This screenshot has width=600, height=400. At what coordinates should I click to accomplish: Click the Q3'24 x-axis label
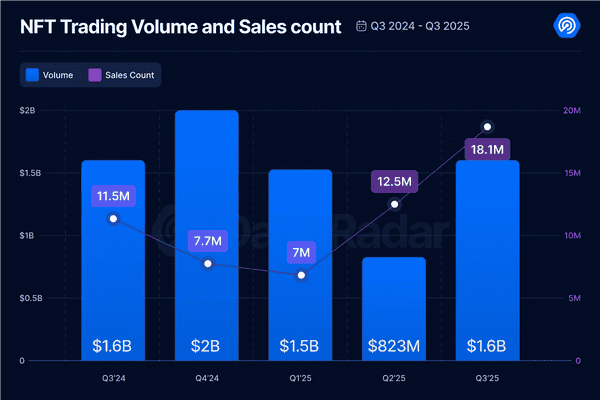pos(113,380)
